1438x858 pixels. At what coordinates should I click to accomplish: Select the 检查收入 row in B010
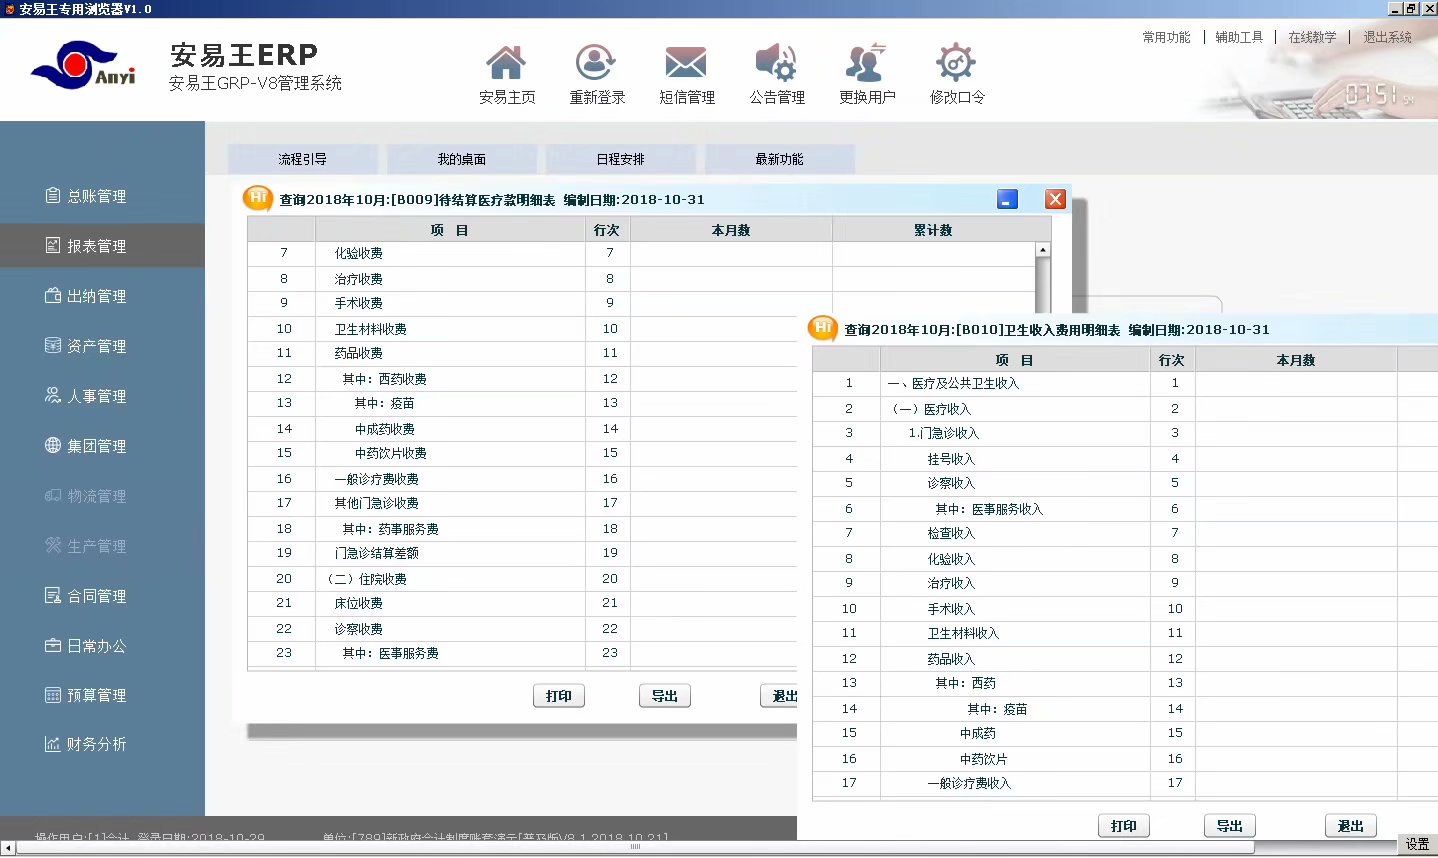point(1125,534)
